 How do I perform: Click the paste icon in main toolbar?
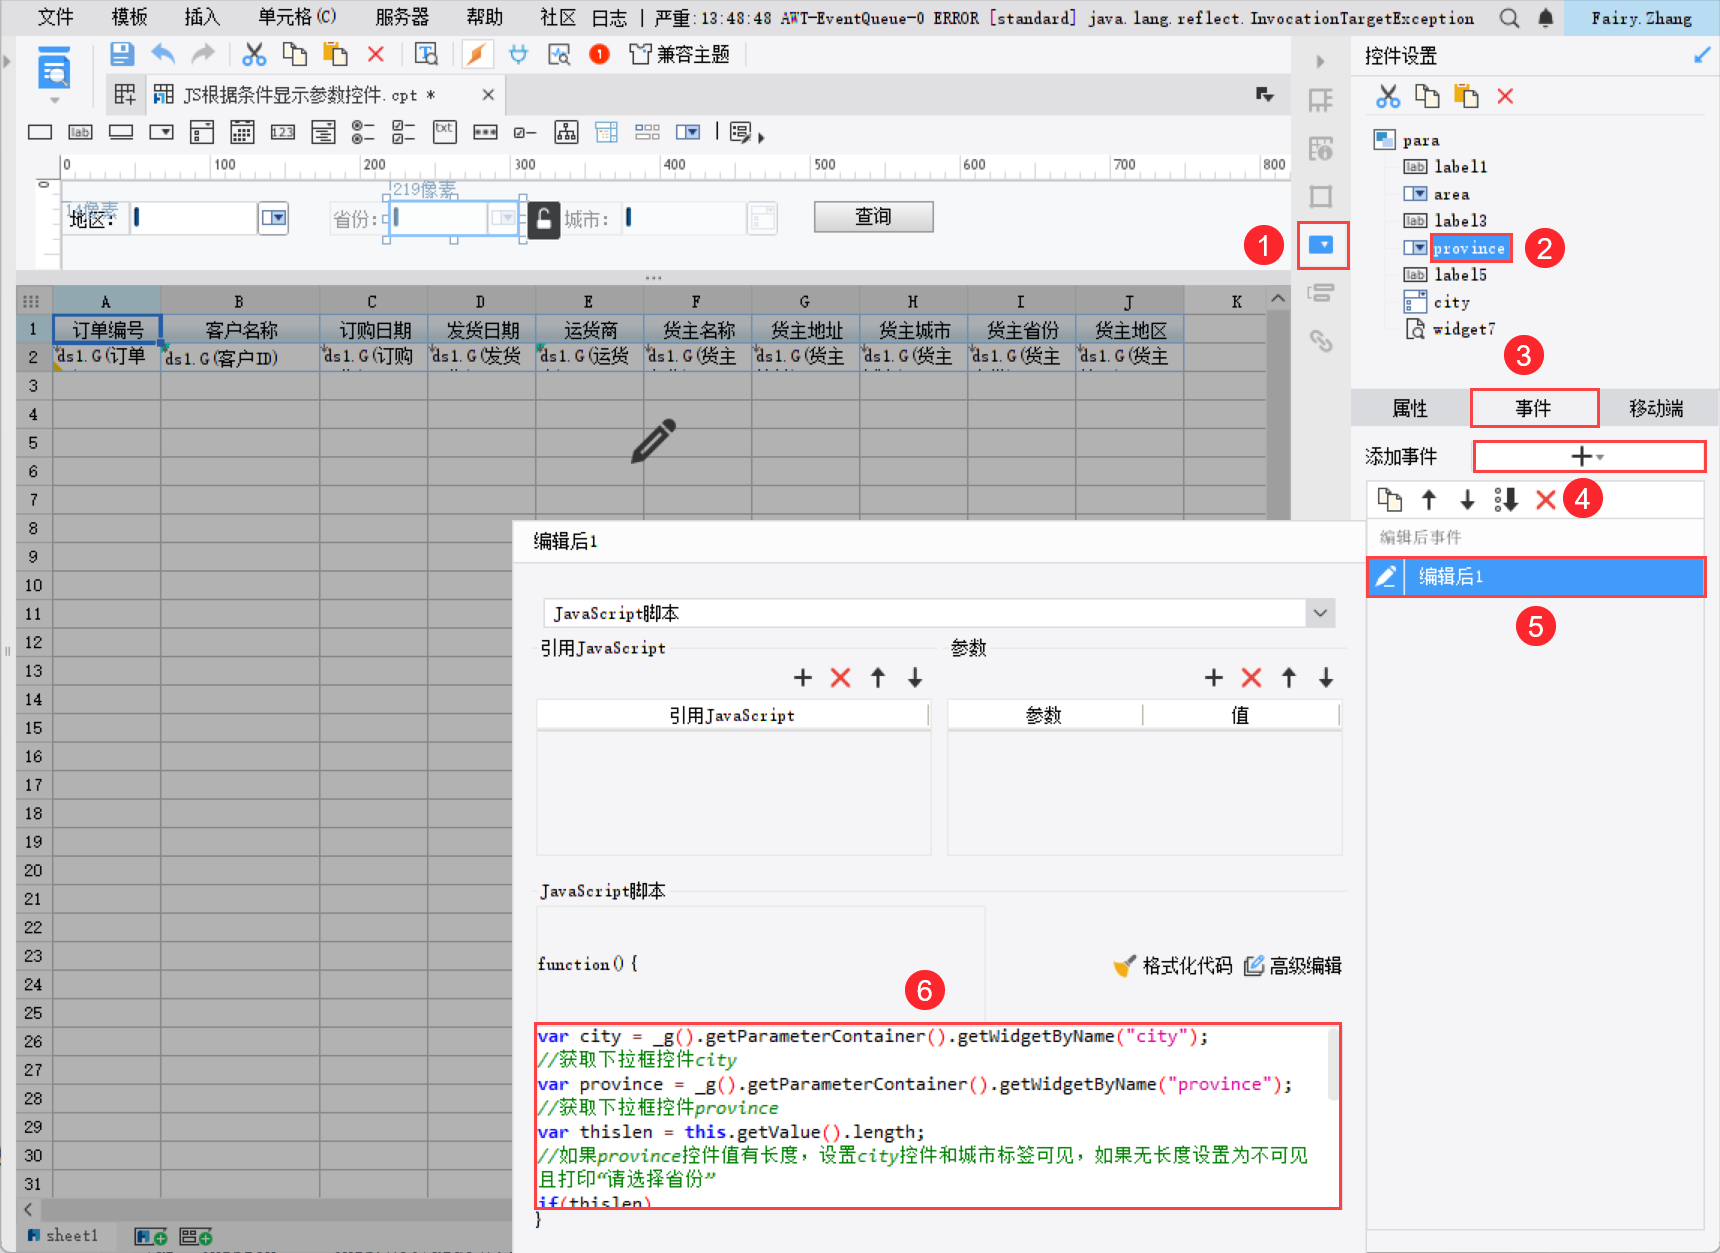point(335,54)
